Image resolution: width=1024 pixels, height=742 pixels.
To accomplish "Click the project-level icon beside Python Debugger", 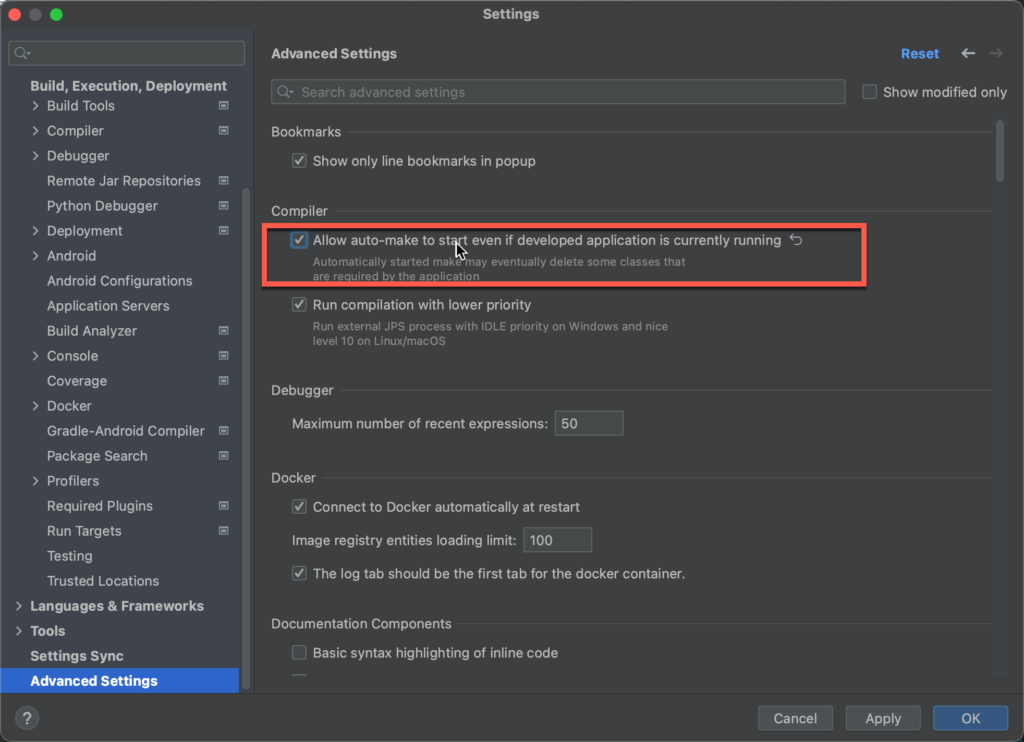I will pos(223,206).
